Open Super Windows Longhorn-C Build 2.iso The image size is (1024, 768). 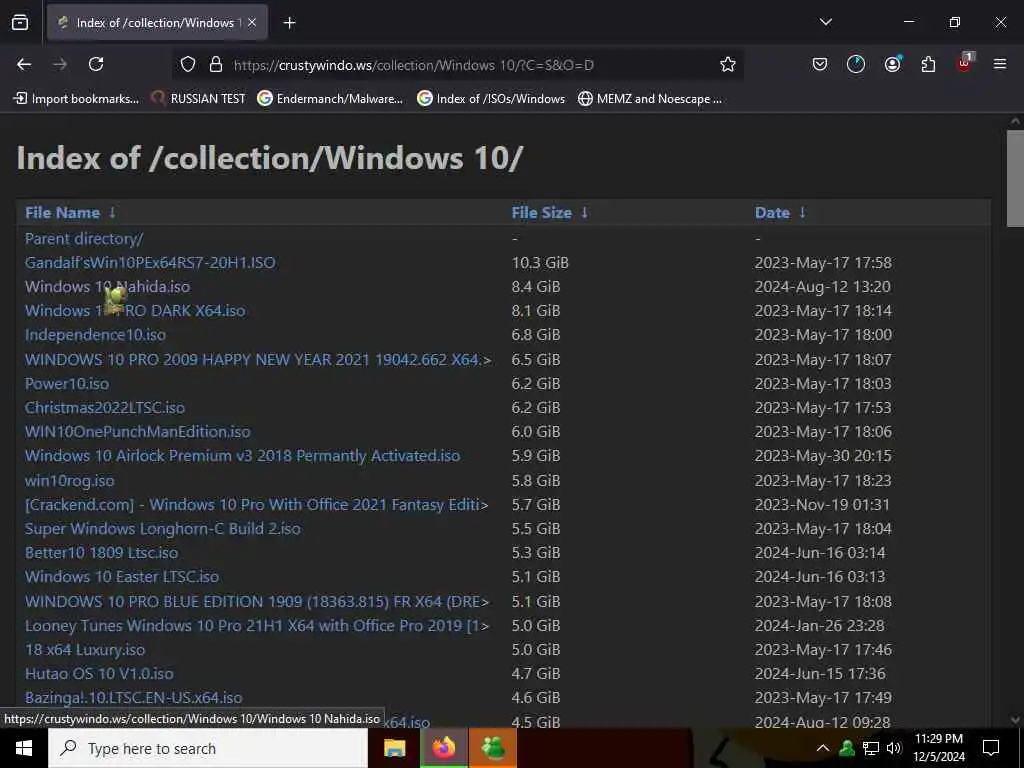tap(163, 529)
